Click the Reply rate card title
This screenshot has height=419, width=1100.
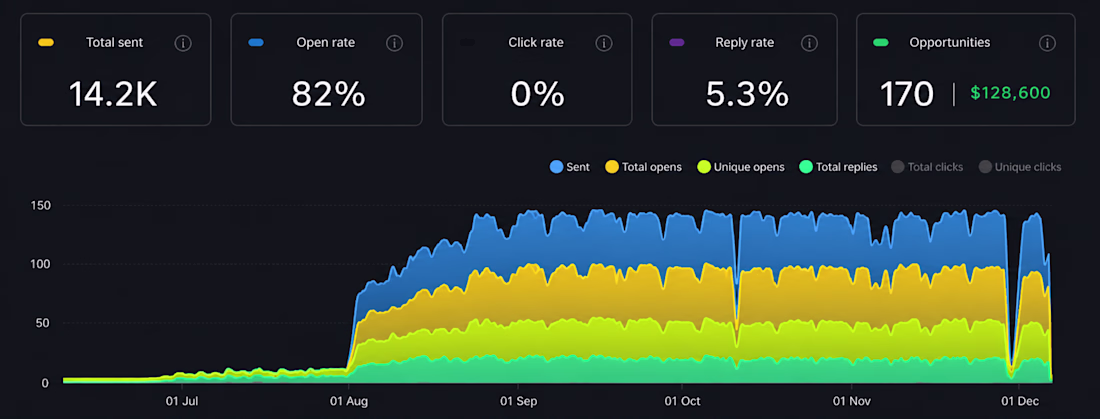745,43
